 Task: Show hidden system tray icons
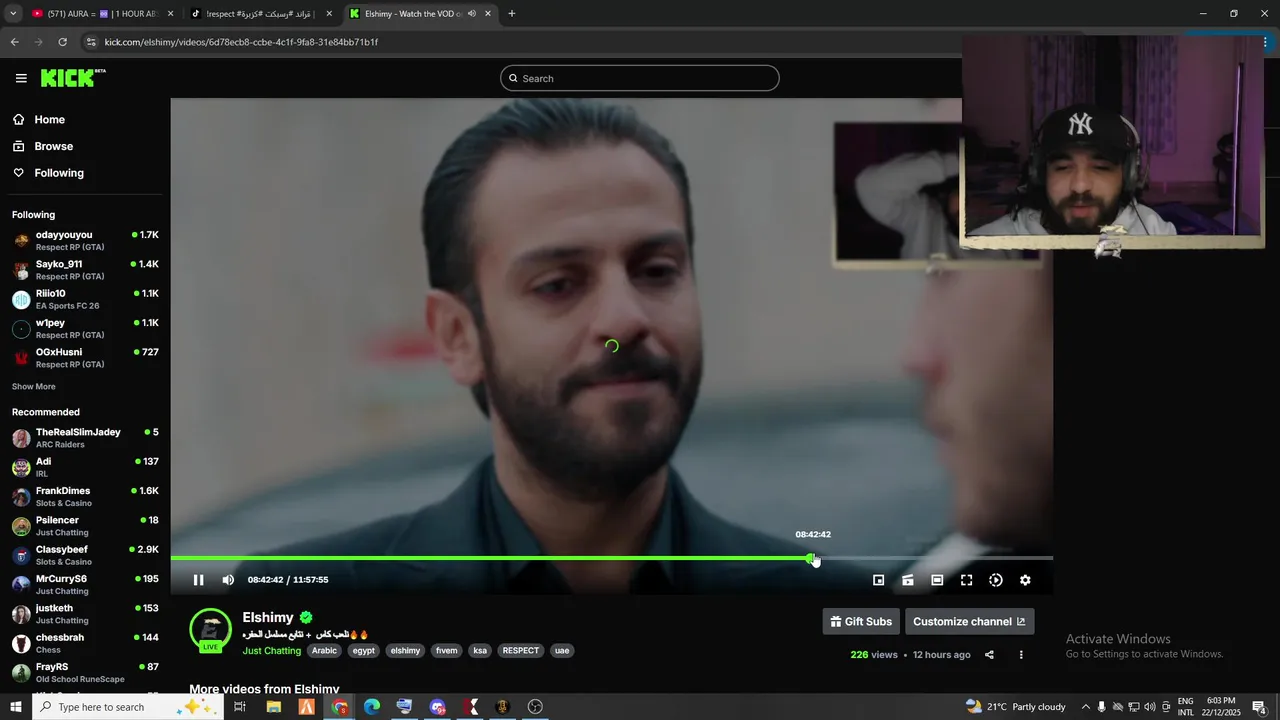[x=1085, y=707]
